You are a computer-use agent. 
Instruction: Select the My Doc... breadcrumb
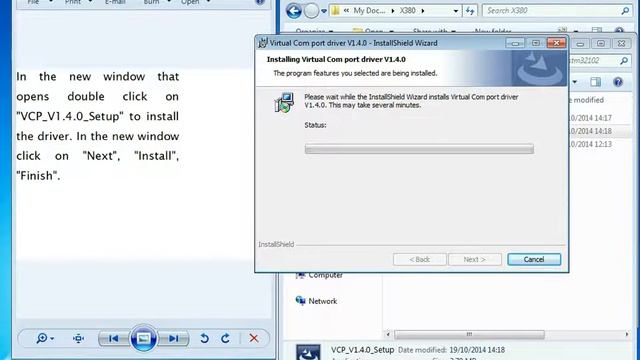369,11
